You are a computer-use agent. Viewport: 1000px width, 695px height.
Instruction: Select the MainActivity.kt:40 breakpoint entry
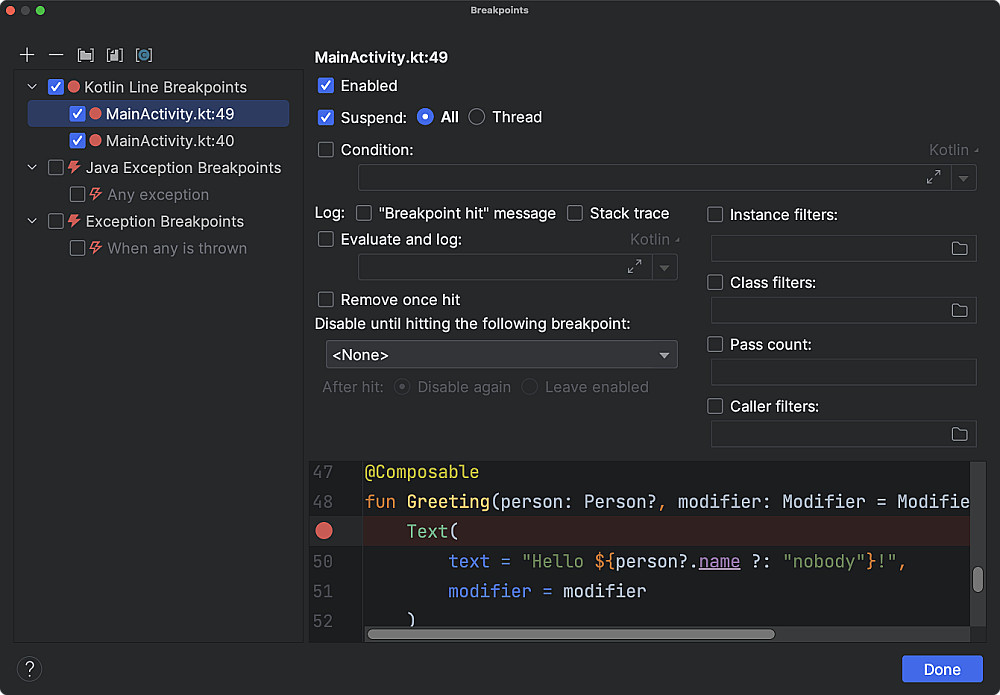point(170,141)
